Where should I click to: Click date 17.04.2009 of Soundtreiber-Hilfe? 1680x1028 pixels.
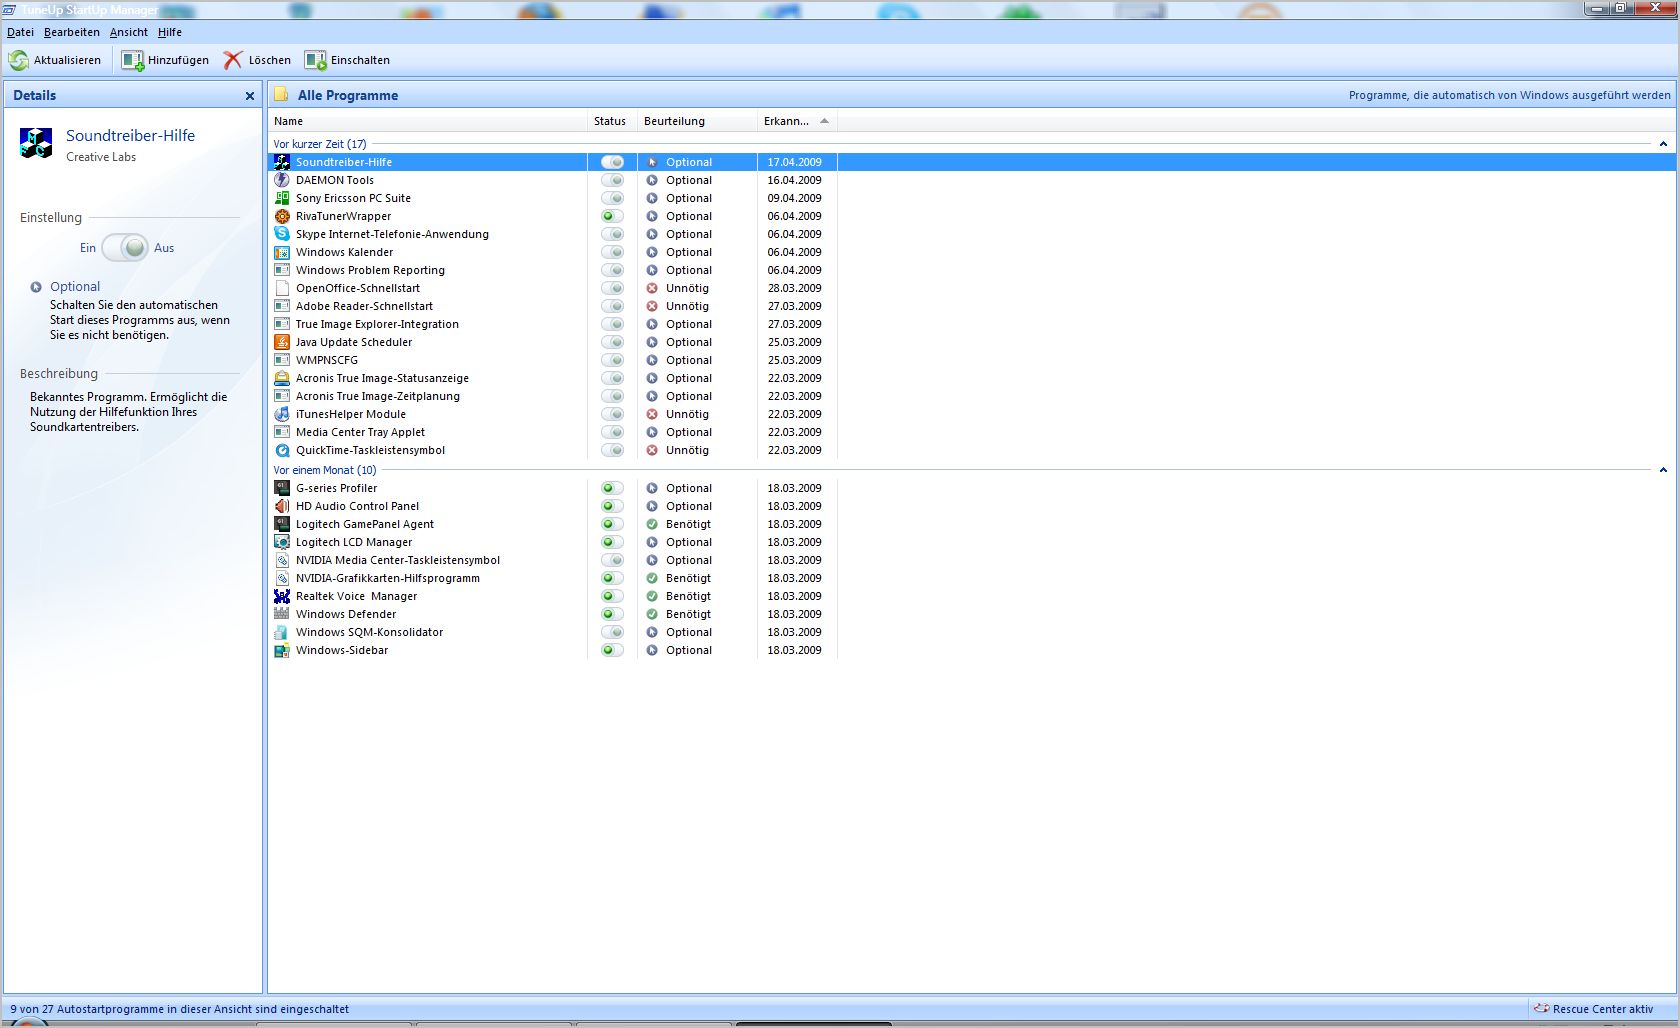[x=795, y=162]
